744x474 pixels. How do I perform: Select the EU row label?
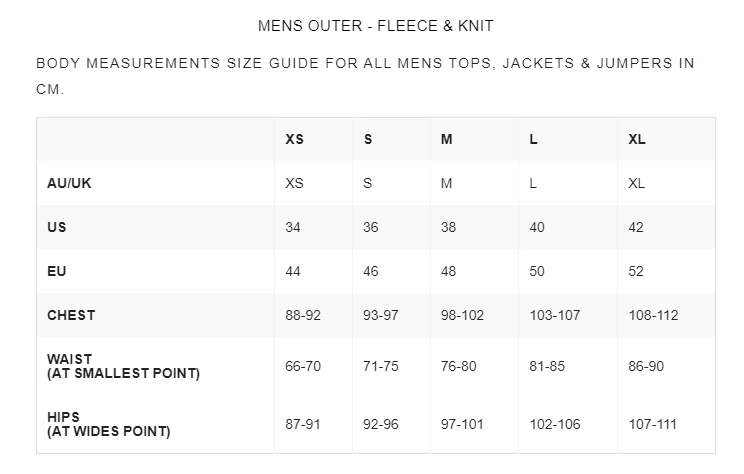[x=56, y=272]
